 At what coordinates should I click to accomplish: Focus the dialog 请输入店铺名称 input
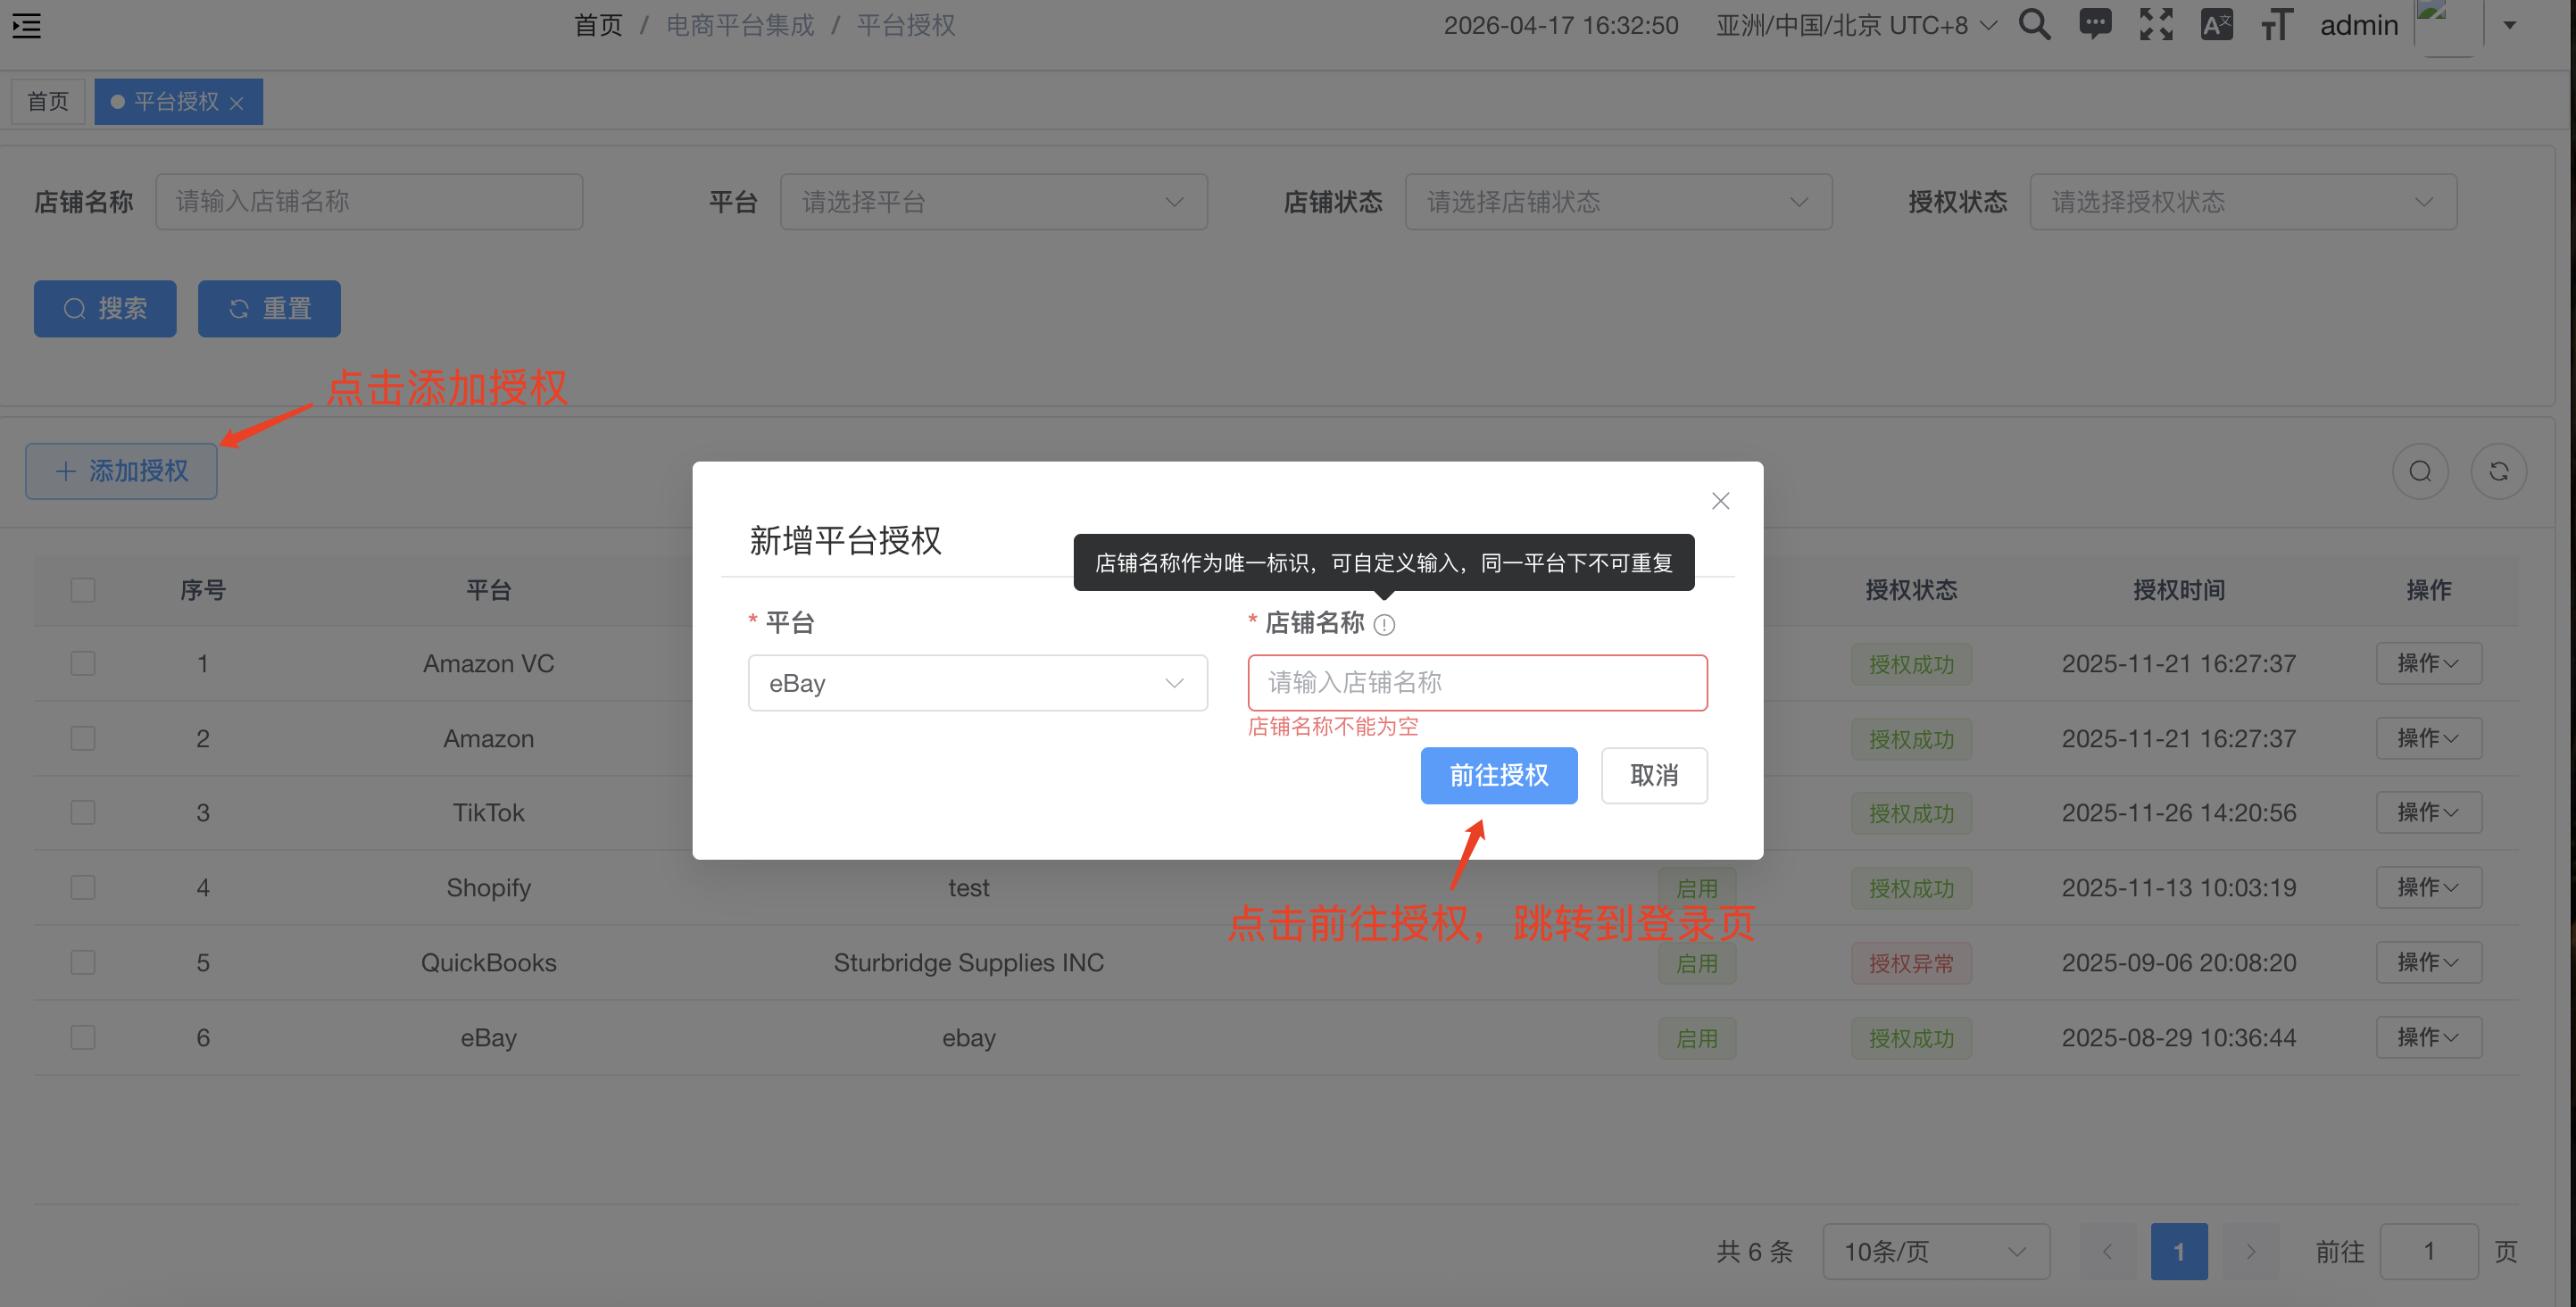tap(1477, 683)
